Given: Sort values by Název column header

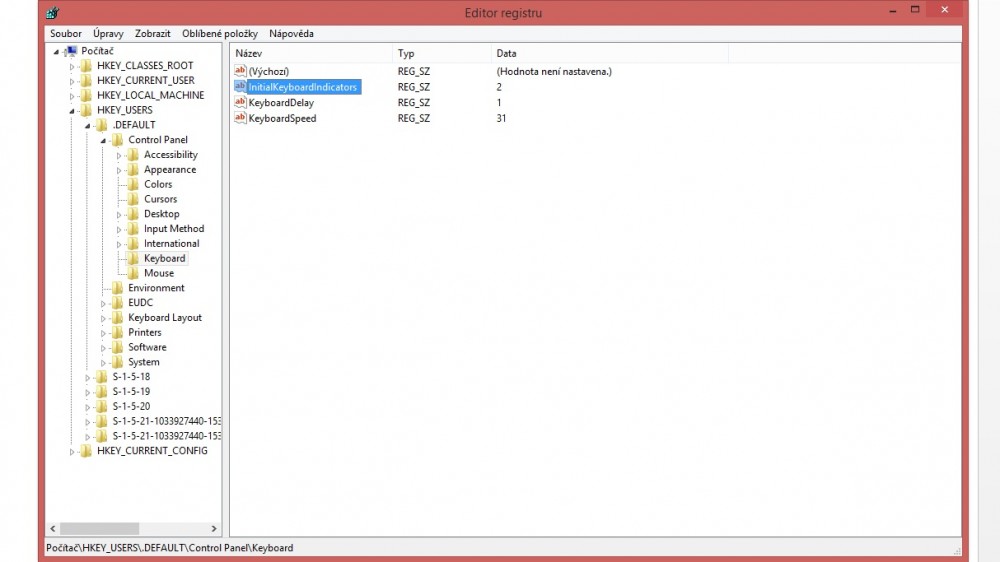Looking at the screenshot, I should pos(310,52).
